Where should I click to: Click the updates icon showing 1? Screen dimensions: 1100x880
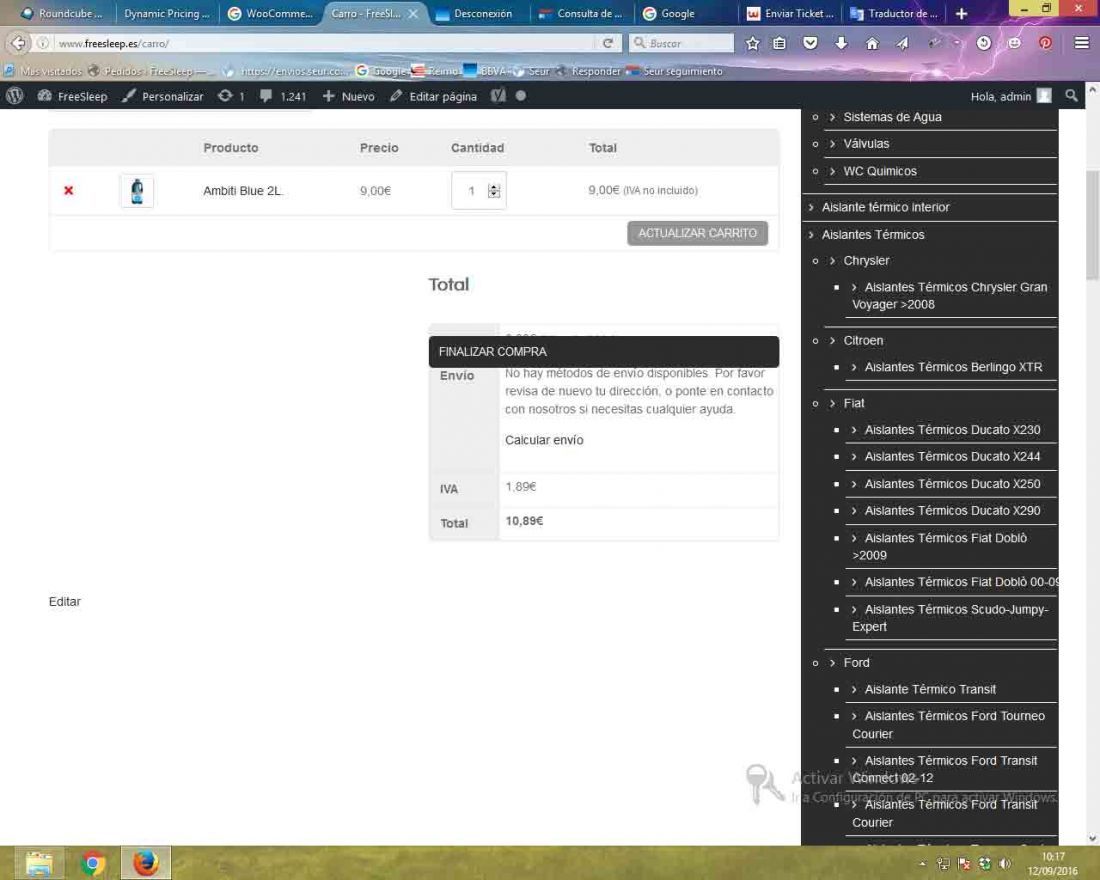point(231,96)
